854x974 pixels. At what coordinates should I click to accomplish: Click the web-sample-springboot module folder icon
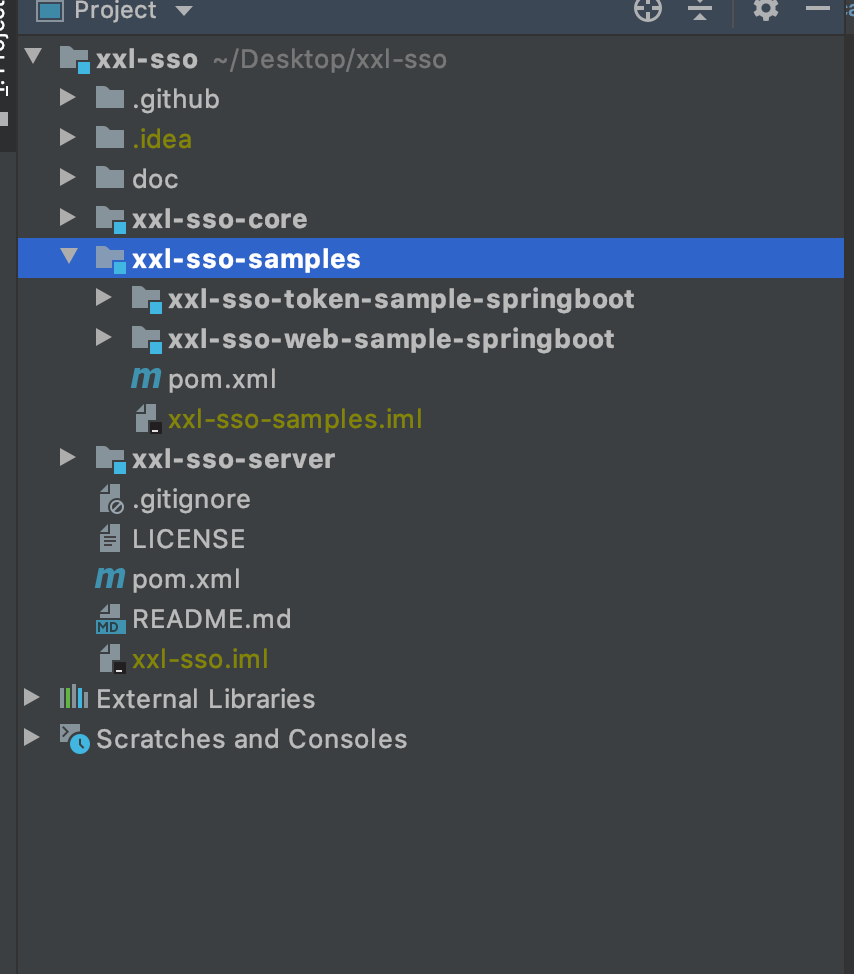147,340
